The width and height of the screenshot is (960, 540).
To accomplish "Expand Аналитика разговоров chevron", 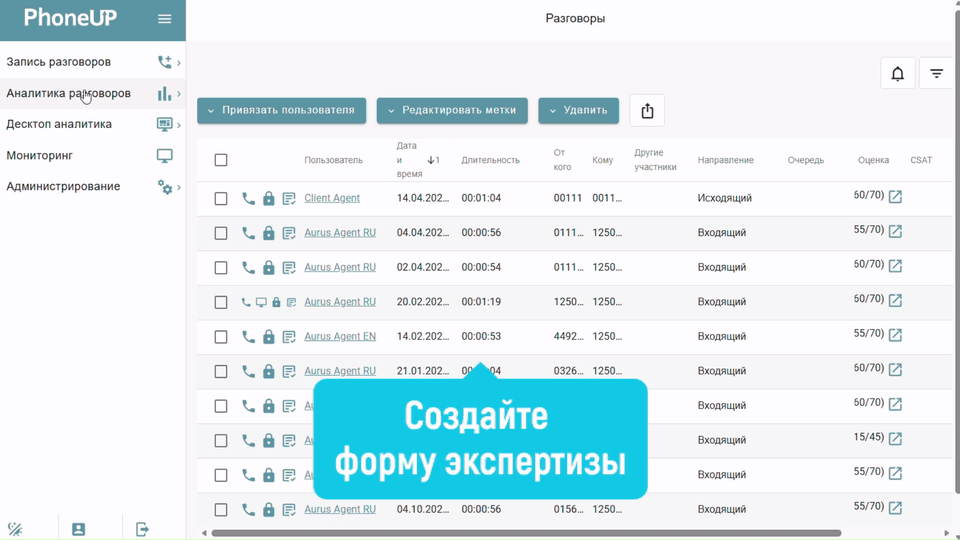I will [x=179, y=94].
